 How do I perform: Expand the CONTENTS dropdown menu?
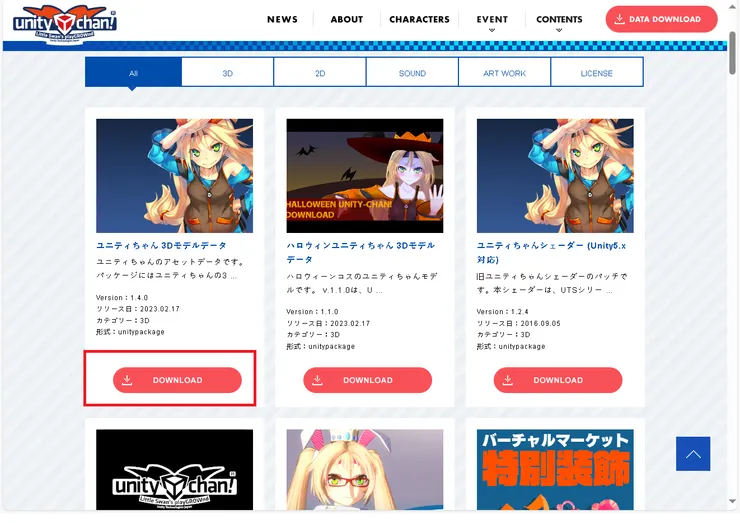[x=559, y=21]
